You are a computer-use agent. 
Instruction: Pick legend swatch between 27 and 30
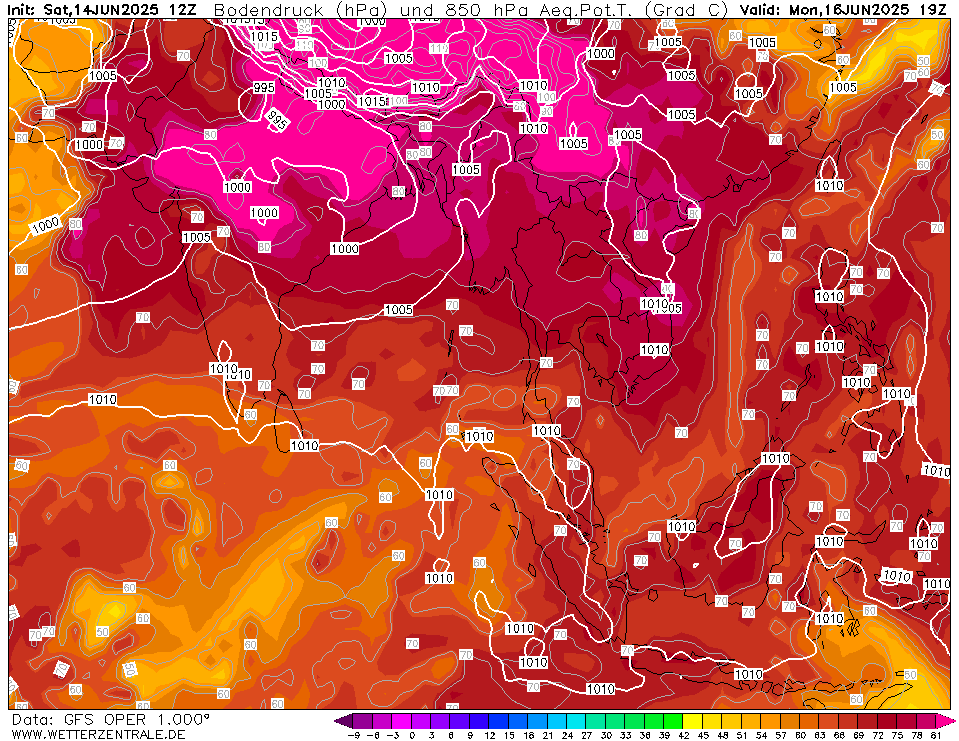[596, 720]
